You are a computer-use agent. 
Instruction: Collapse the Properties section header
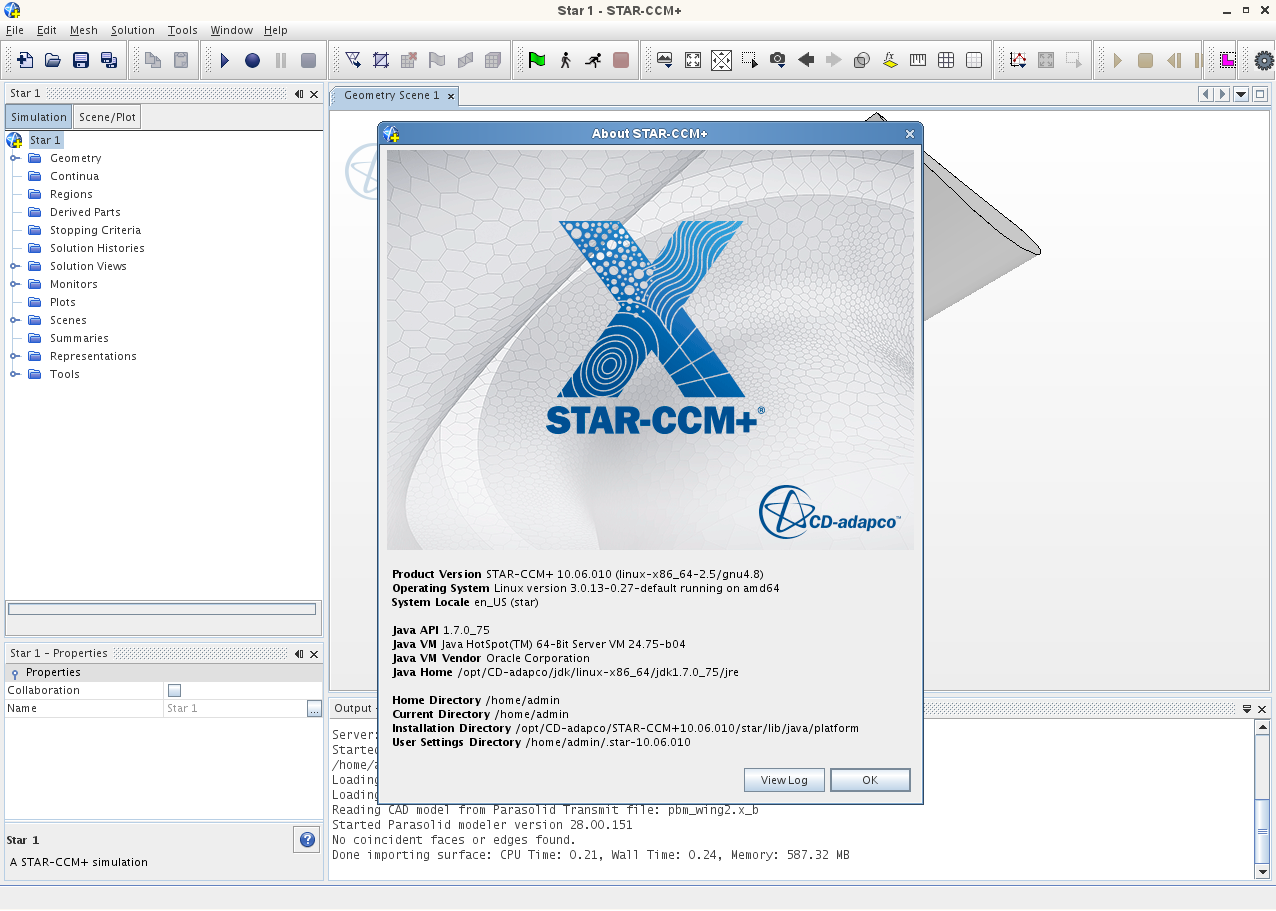(x=15, y=673)
